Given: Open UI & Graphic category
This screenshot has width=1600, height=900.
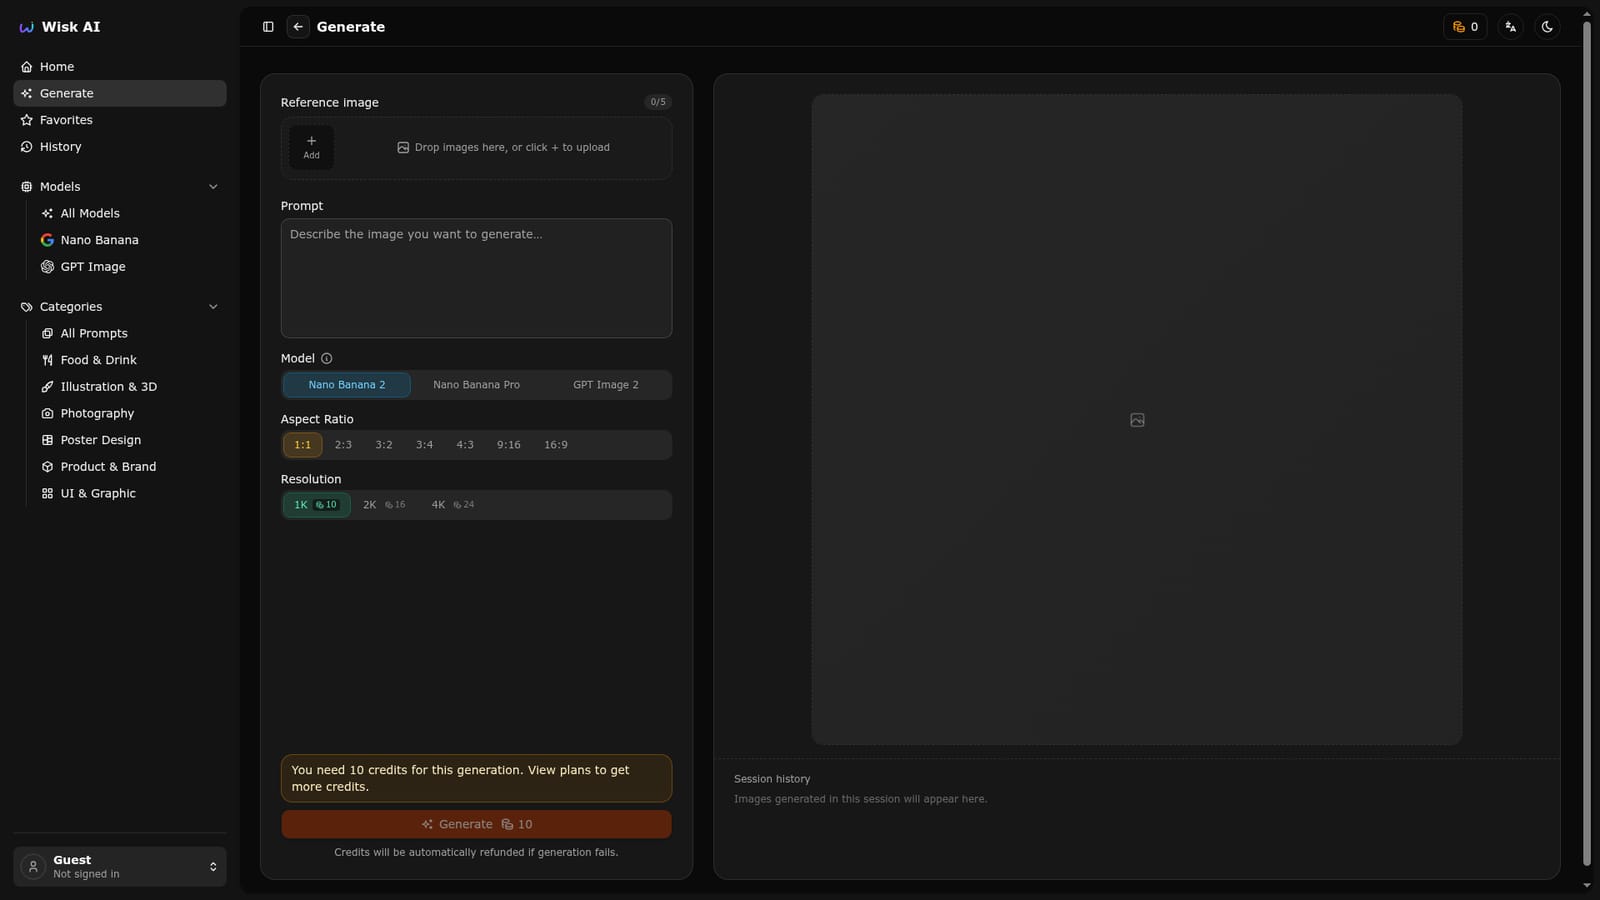Looking at the screenshot, I should tap(130, 493).
